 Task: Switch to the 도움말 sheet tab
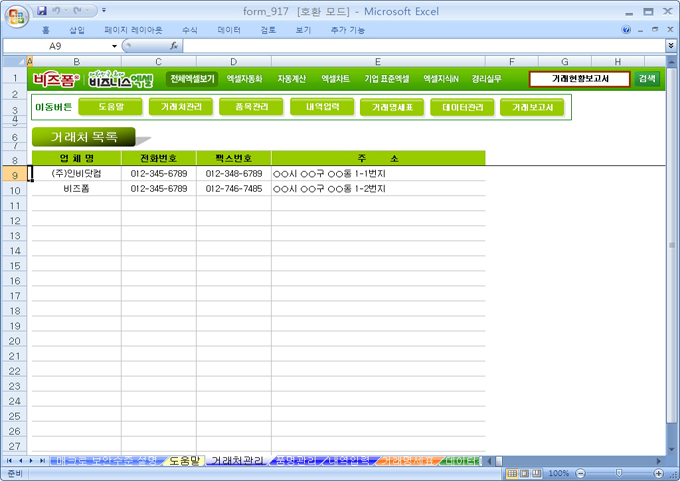click(184, 461)
